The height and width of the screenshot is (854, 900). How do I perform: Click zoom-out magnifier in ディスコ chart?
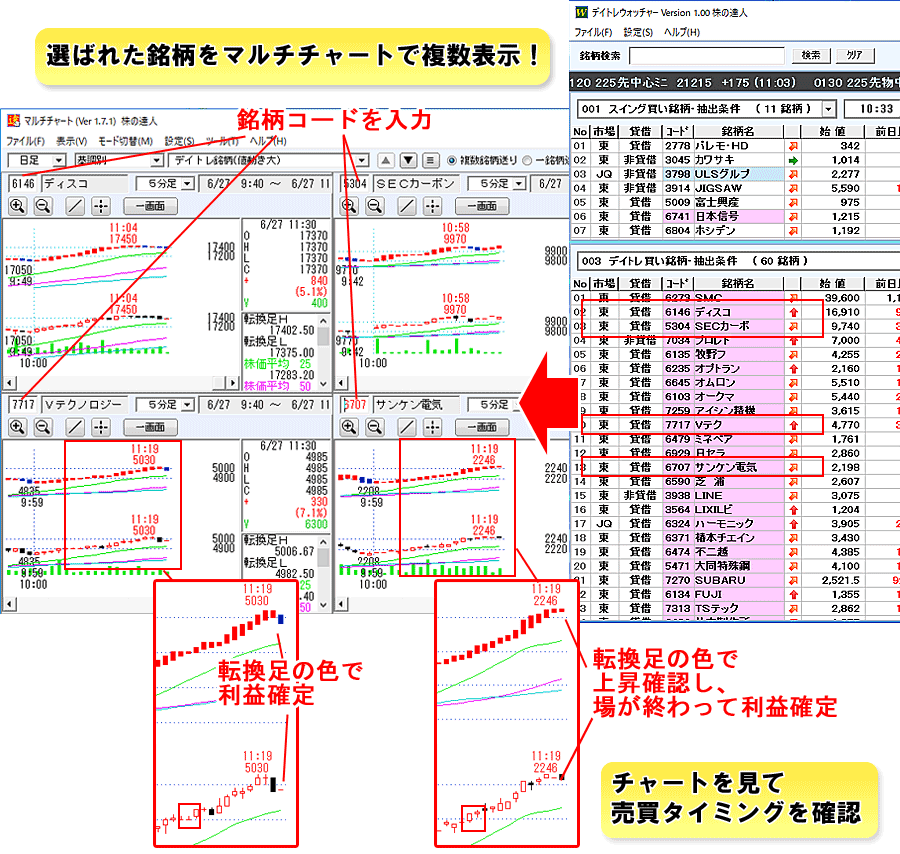click(x=43, y=206)
